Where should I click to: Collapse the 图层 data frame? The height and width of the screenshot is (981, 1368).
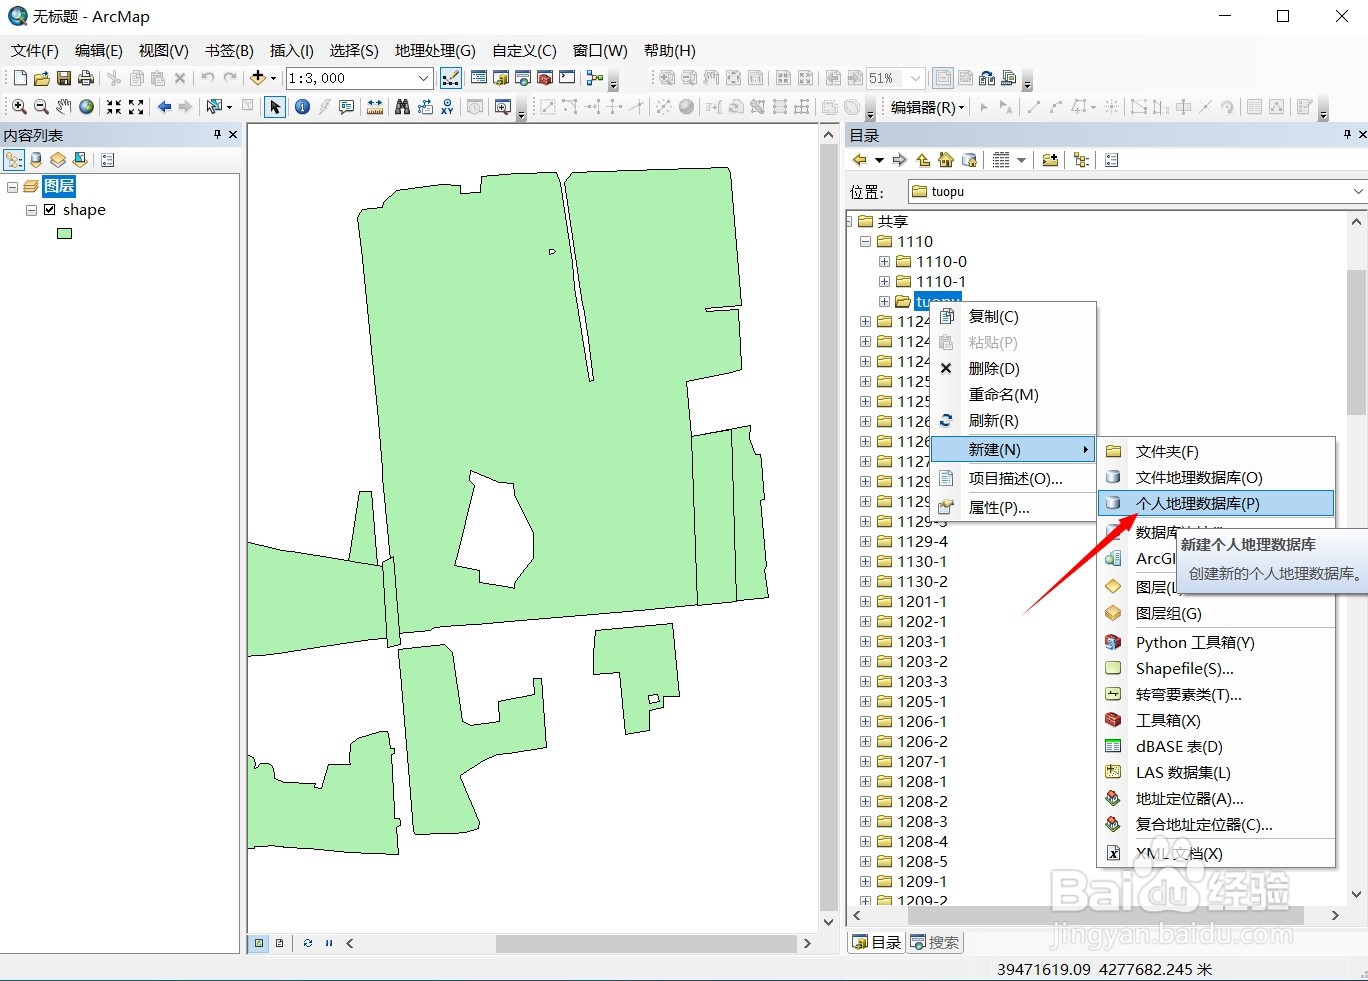pyautogui.click(x=12, y=186)
